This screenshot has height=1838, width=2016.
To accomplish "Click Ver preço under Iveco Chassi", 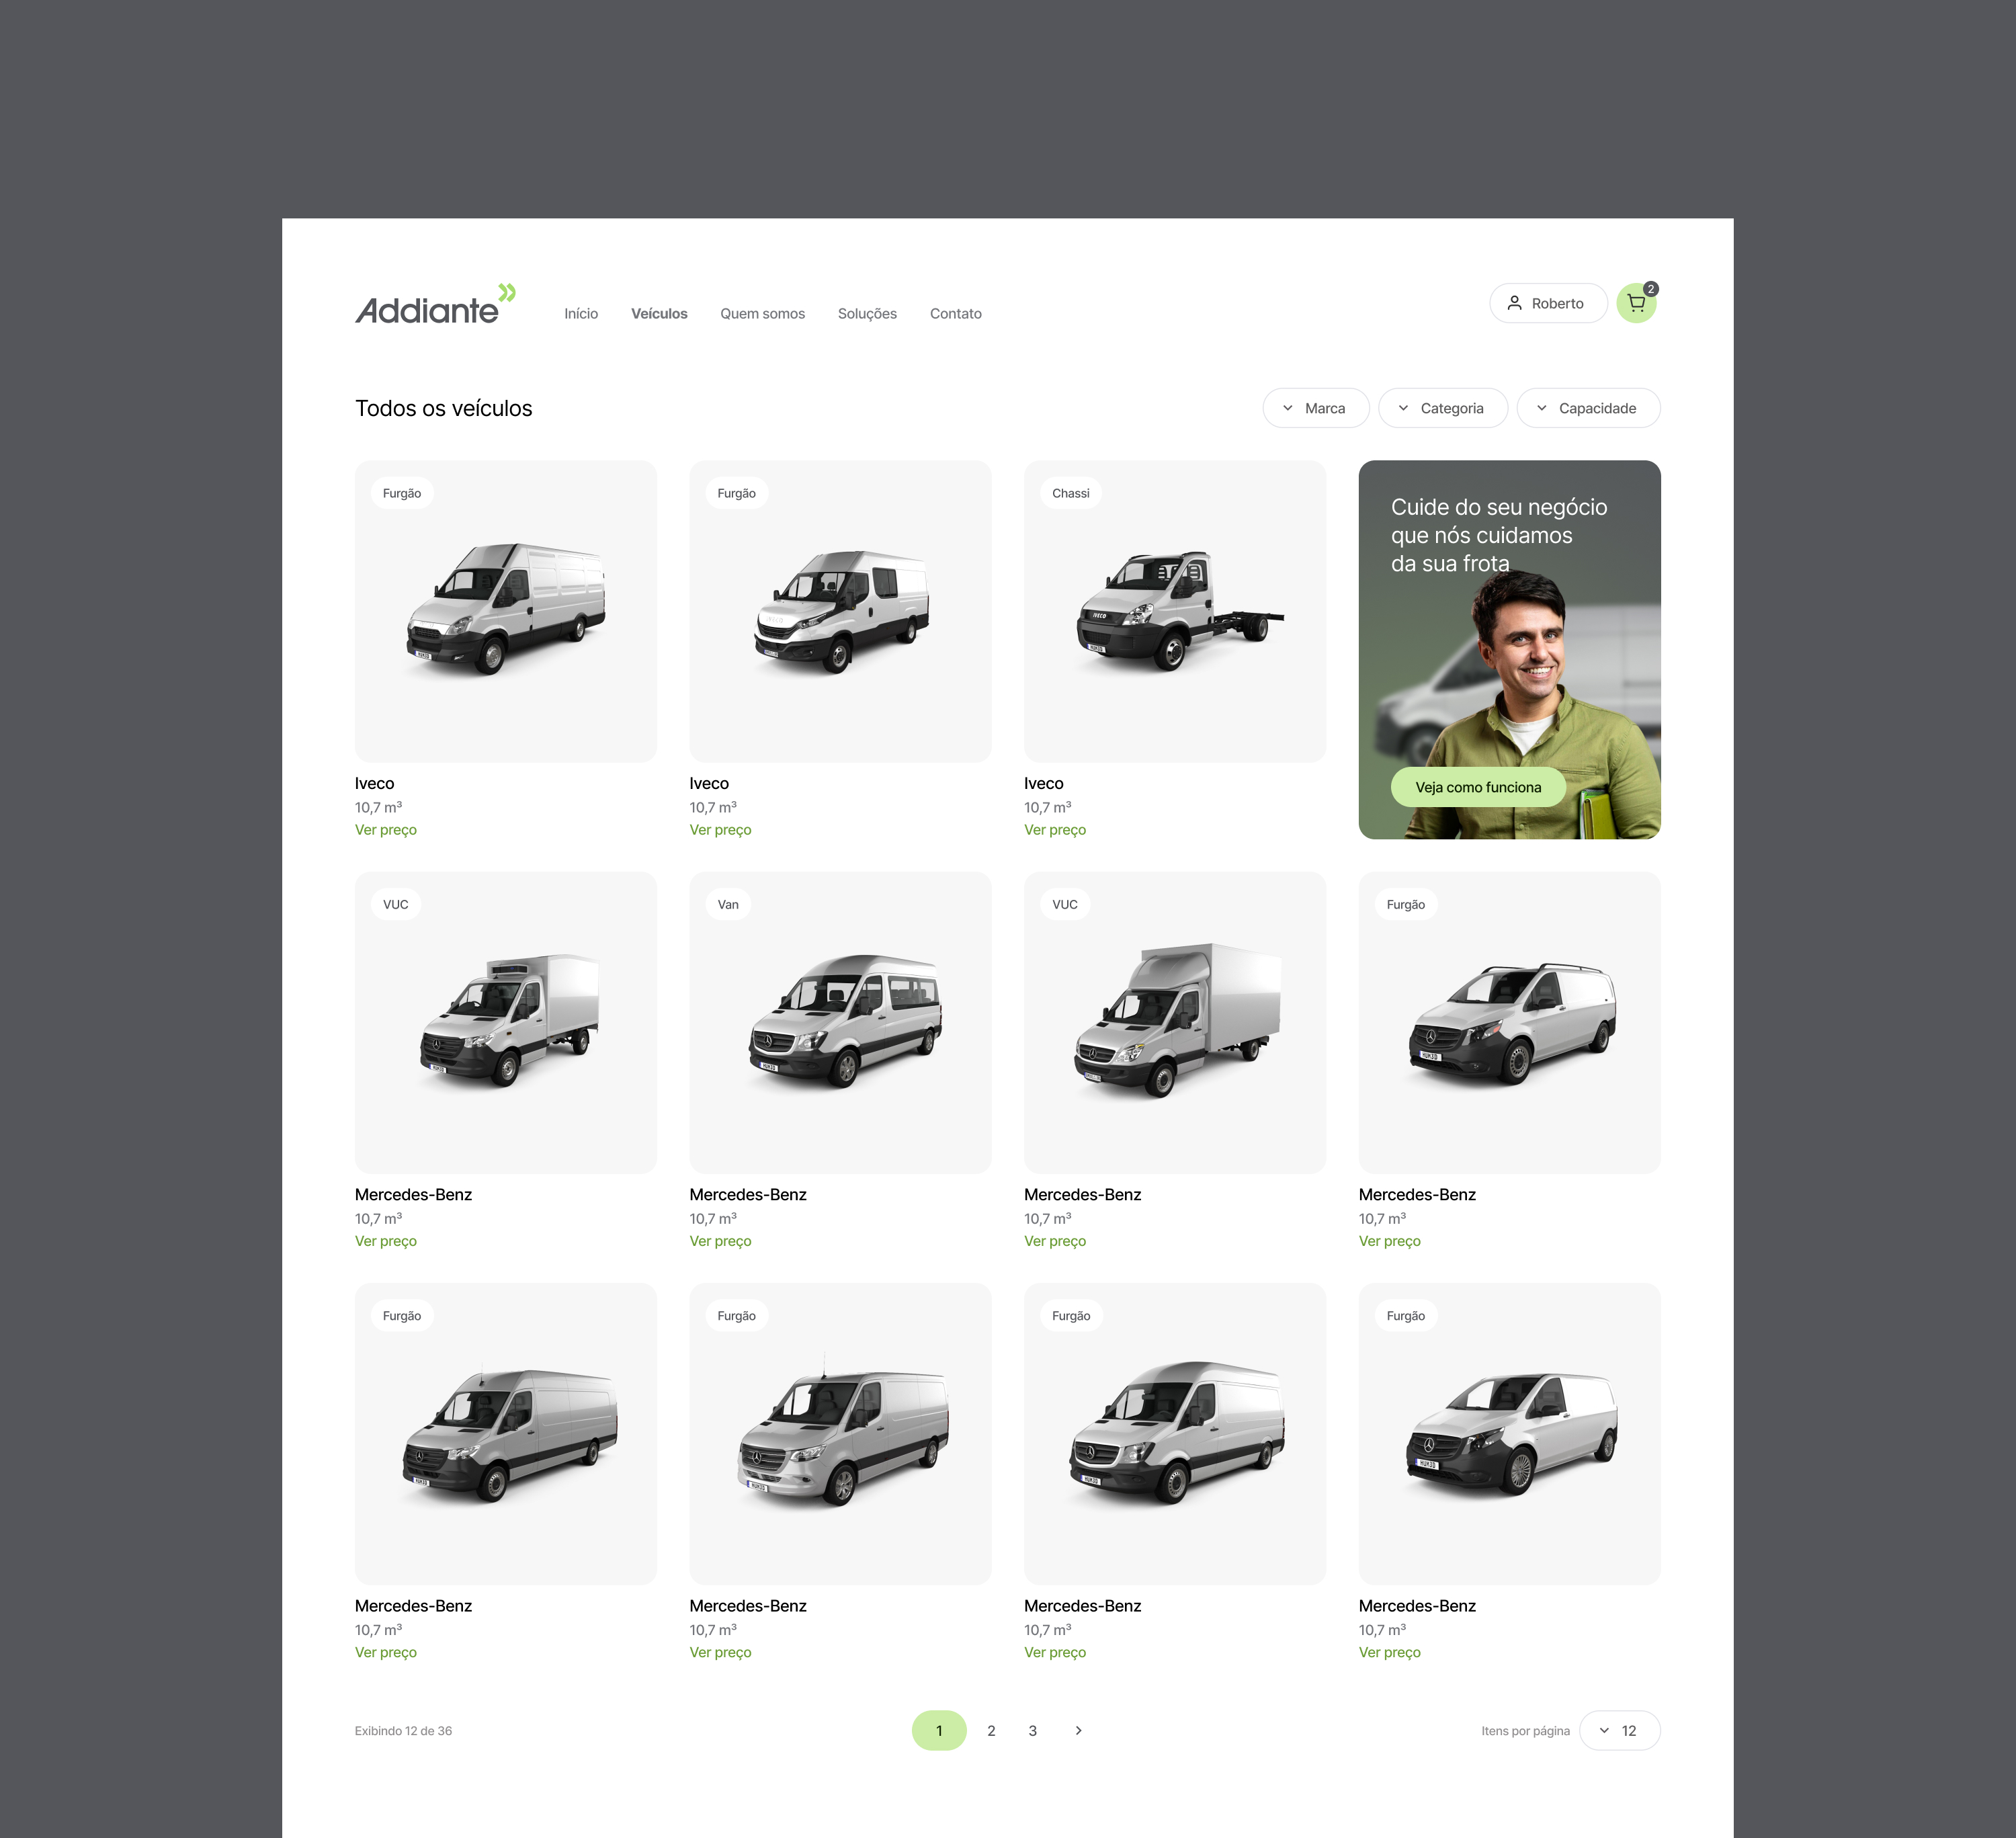I will click(x=1054, y=830).
